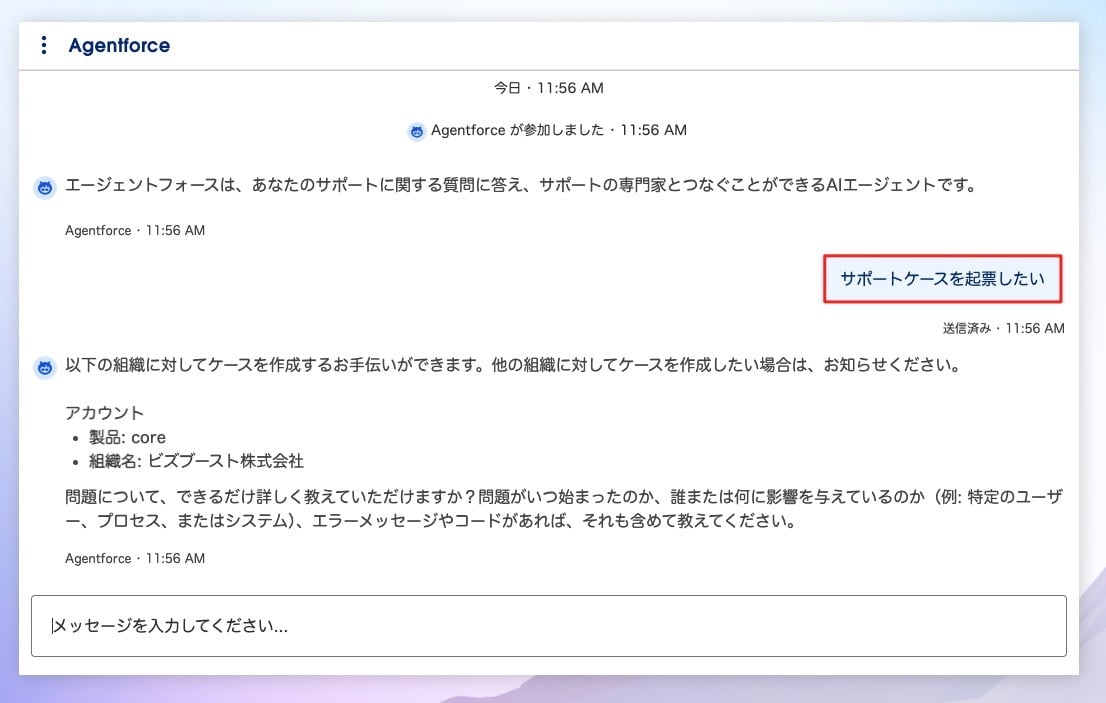The image size is (1106, 703).
Task: Click the 以下の組織に対してケースを作成 message line
Action: (513, 365)
